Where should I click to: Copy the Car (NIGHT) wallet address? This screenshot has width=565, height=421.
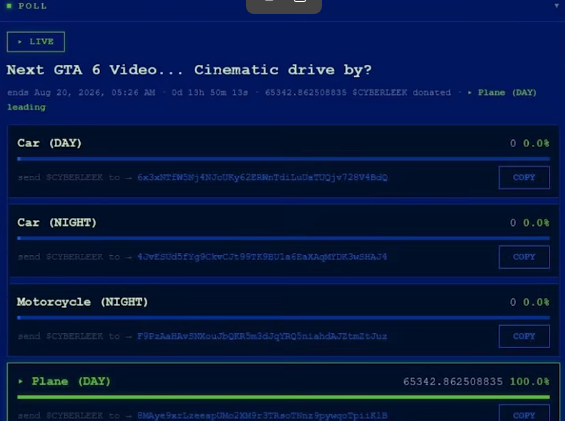pyautogui.click(x=524, y=257)
